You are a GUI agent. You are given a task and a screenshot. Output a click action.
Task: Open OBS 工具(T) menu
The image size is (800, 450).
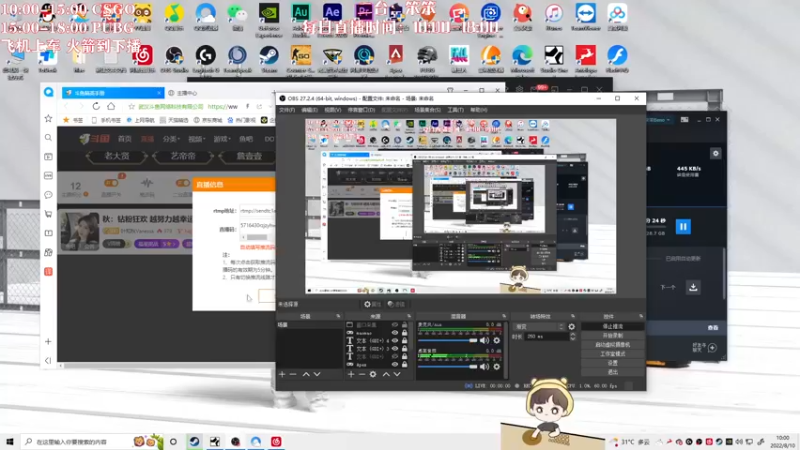point(456,110)
